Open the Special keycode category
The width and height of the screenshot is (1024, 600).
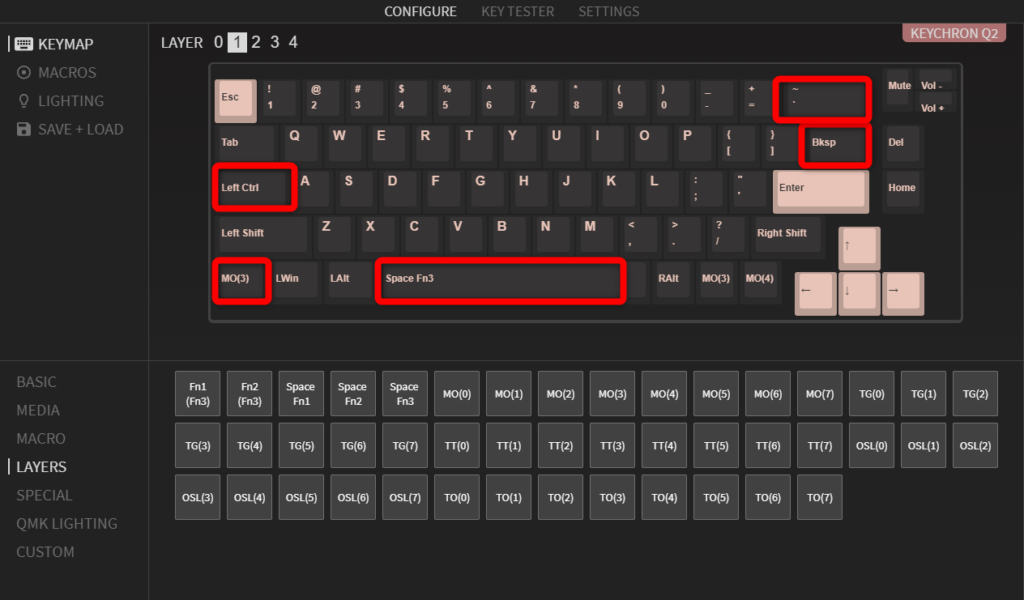[44, 496]
